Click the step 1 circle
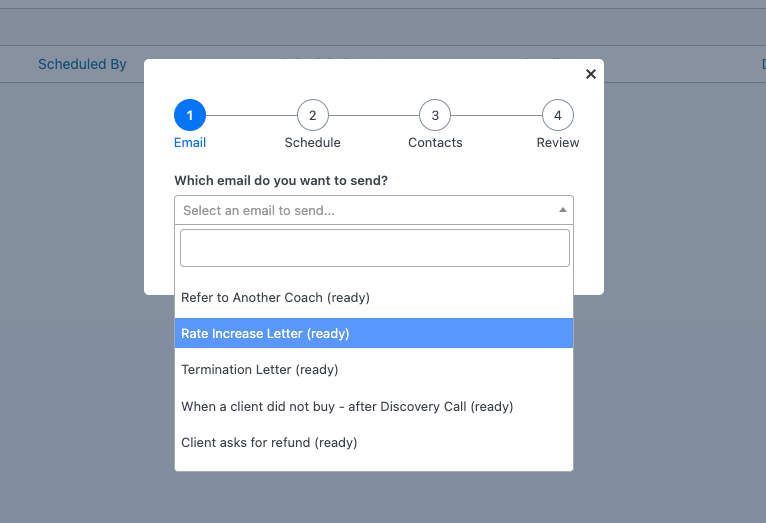The height and width of the screenshot is (523, 766). point(190,116)
